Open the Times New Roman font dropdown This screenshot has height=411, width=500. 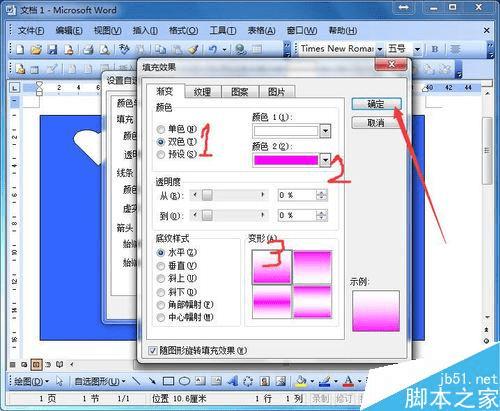380,50
